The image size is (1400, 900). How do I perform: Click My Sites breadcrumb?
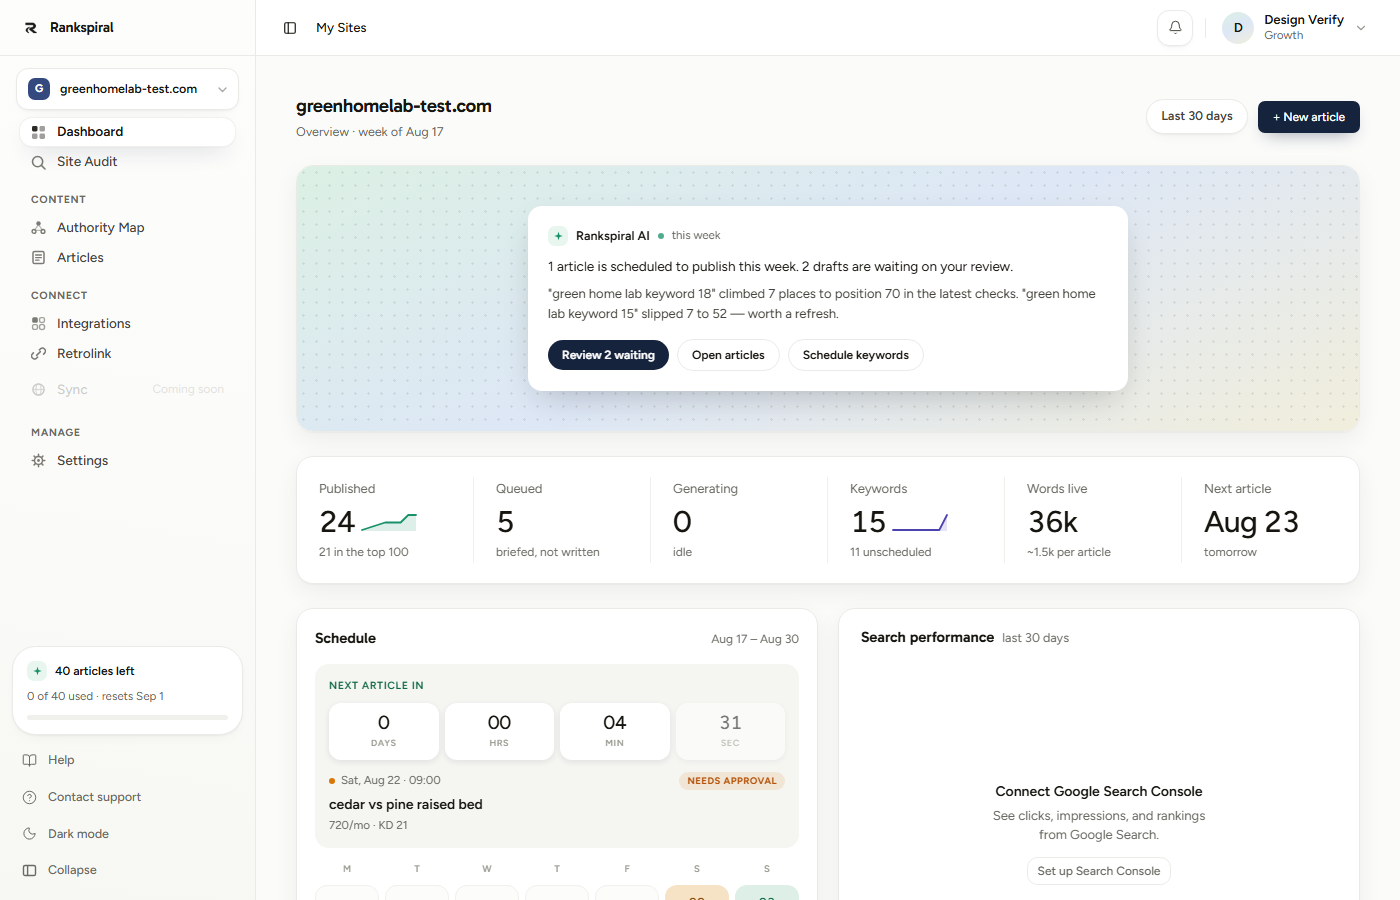341,28
